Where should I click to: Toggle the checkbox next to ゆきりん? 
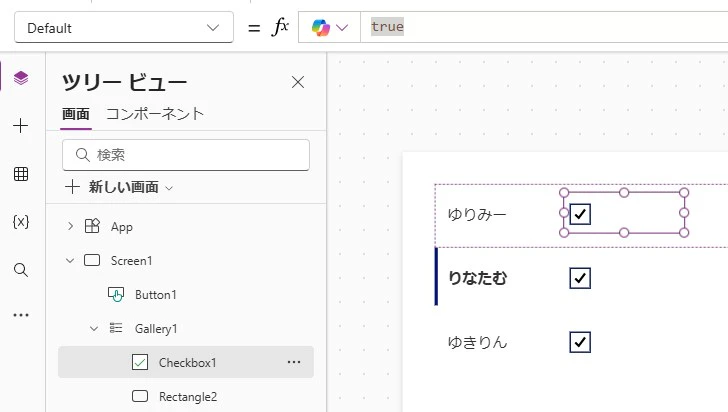point(580,342)
